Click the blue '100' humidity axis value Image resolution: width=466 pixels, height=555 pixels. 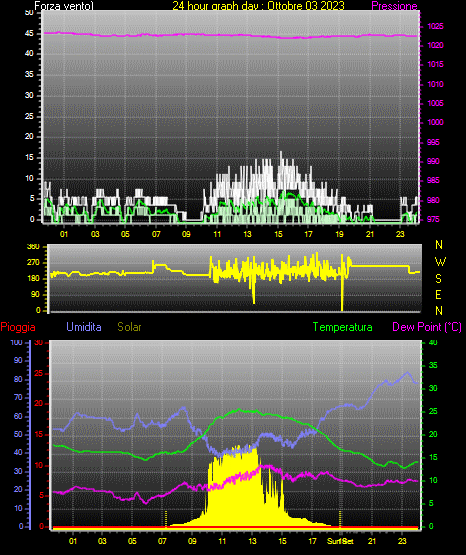pos(17,343)
